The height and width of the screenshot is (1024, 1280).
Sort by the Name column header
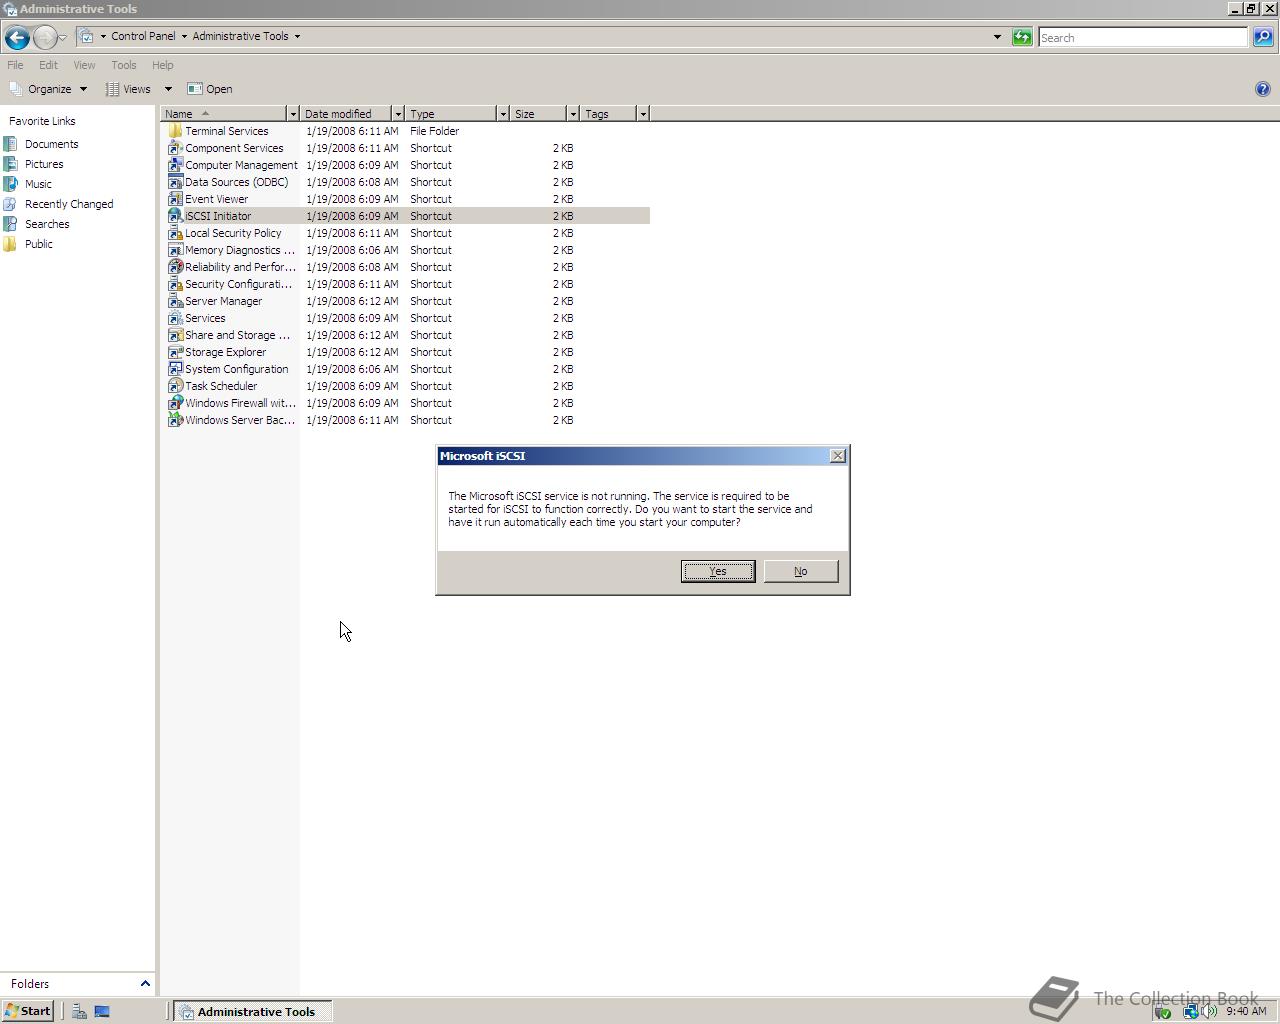(224, 114)
